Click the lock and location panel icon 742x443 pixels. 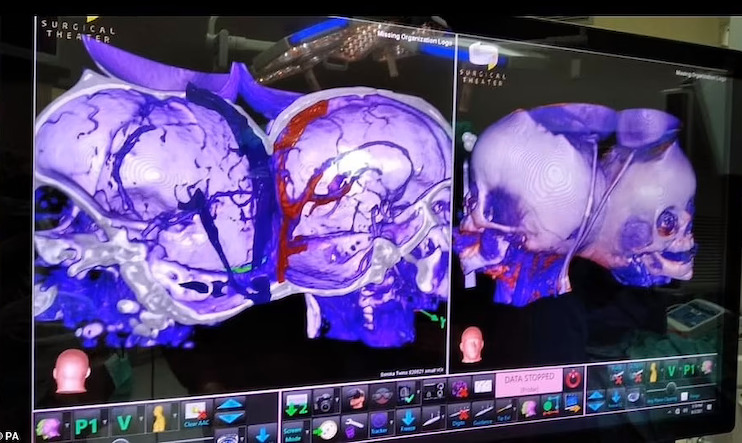click(435, 391)
